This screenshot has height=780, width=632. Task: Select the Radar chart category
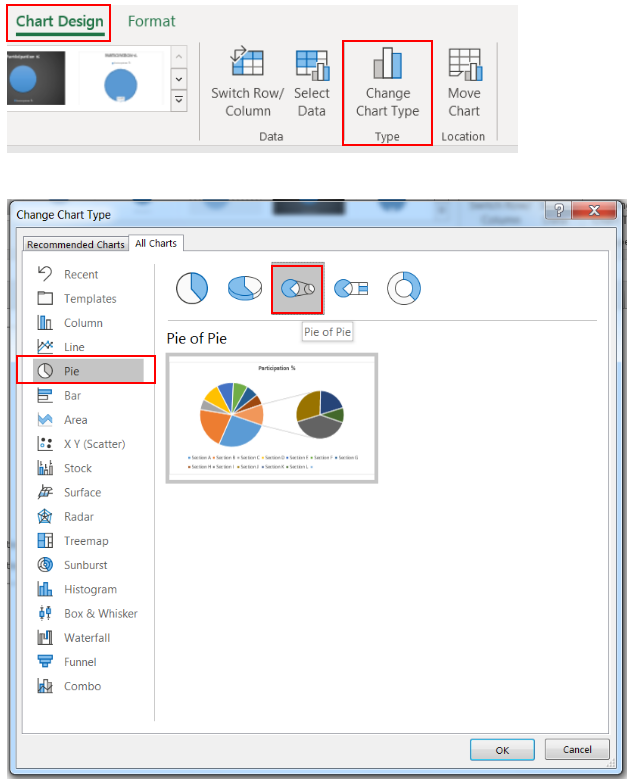coord(89,517)
